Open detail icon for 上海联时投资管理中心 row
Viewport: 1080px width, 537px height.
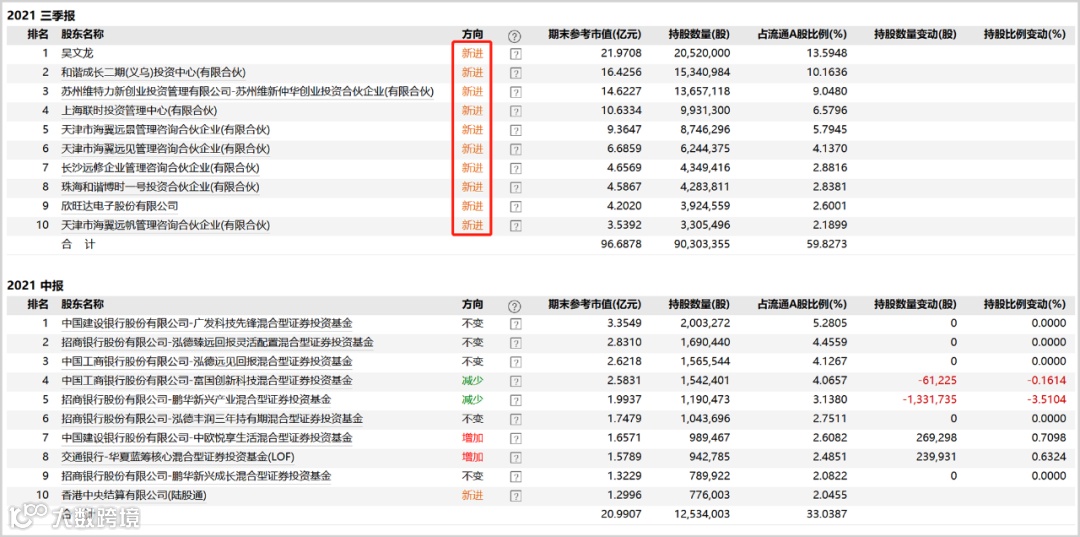[515, 111]
